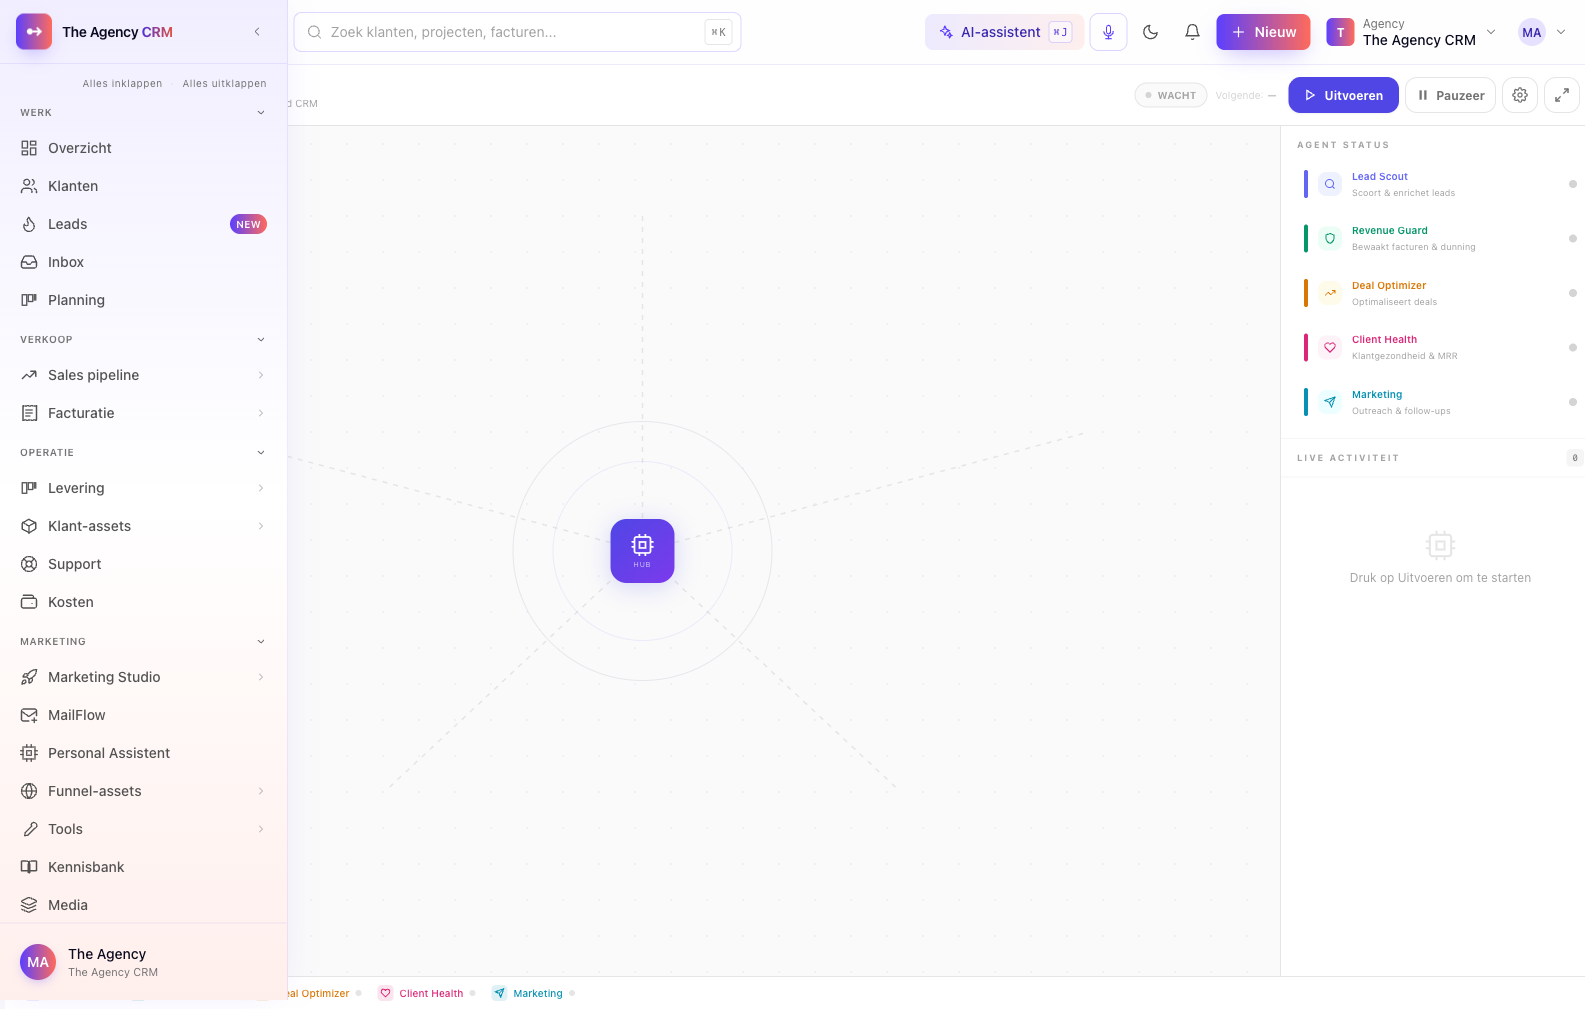The height and width of the screenshot is (1009, 1585).
Task: Click the Funnel-assets globe icon
Action: coord(29,791)
